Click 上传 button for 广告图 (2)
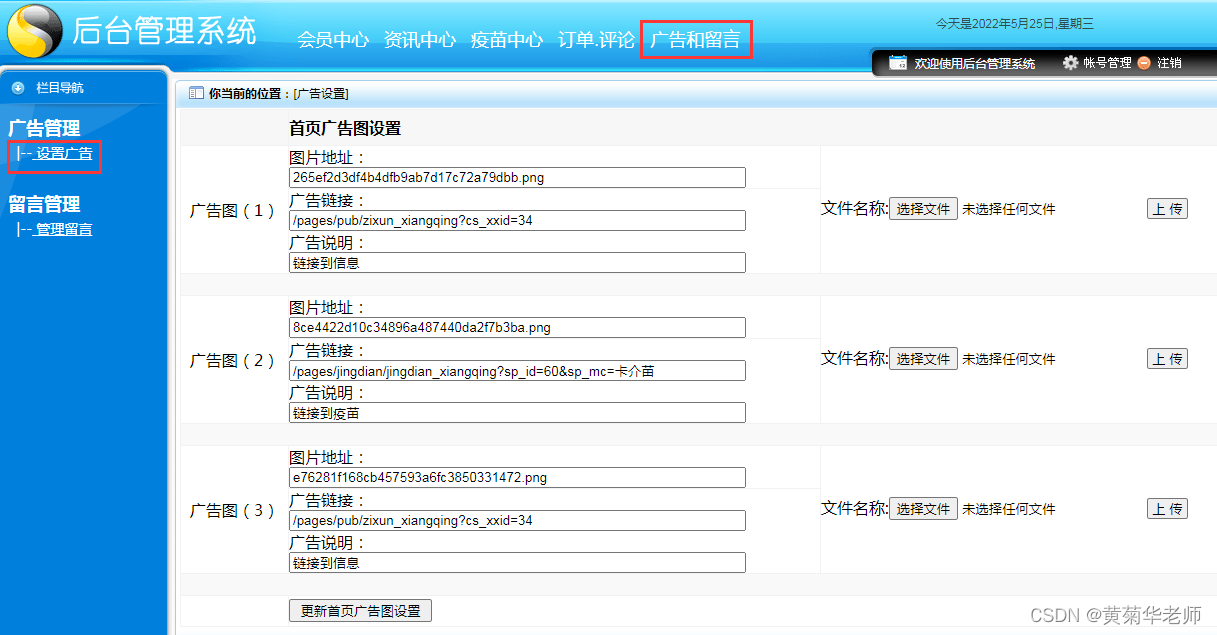 [1167, 359]
